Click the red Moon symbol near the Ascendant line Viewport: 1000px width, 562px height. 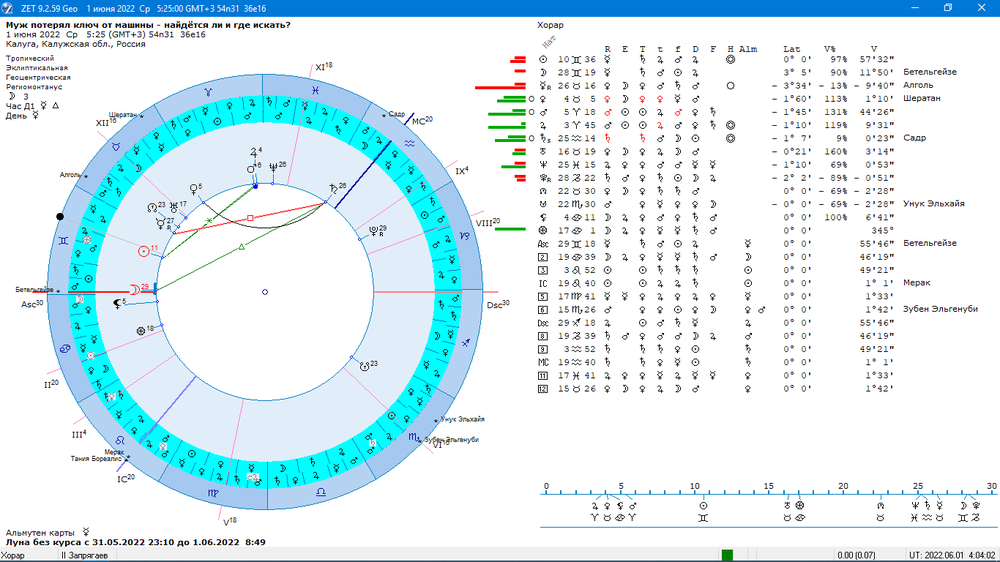[x=135, y=289]
